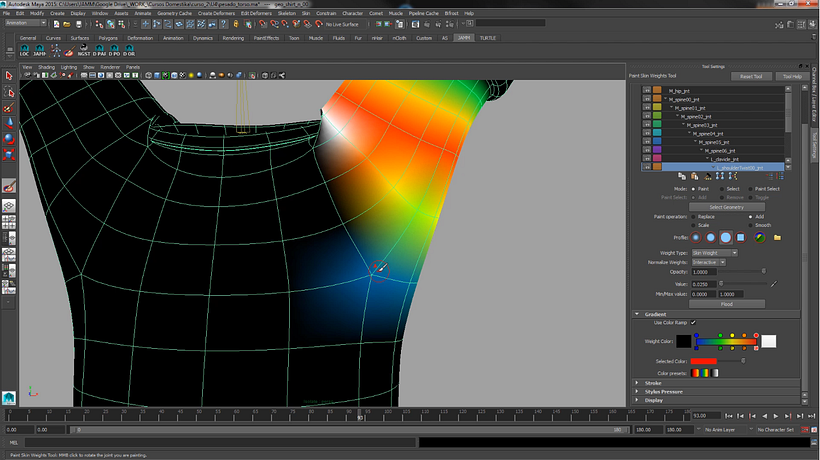820x460 pixels.
Task: Expand the Stroke section
Action: click(653, 383)
